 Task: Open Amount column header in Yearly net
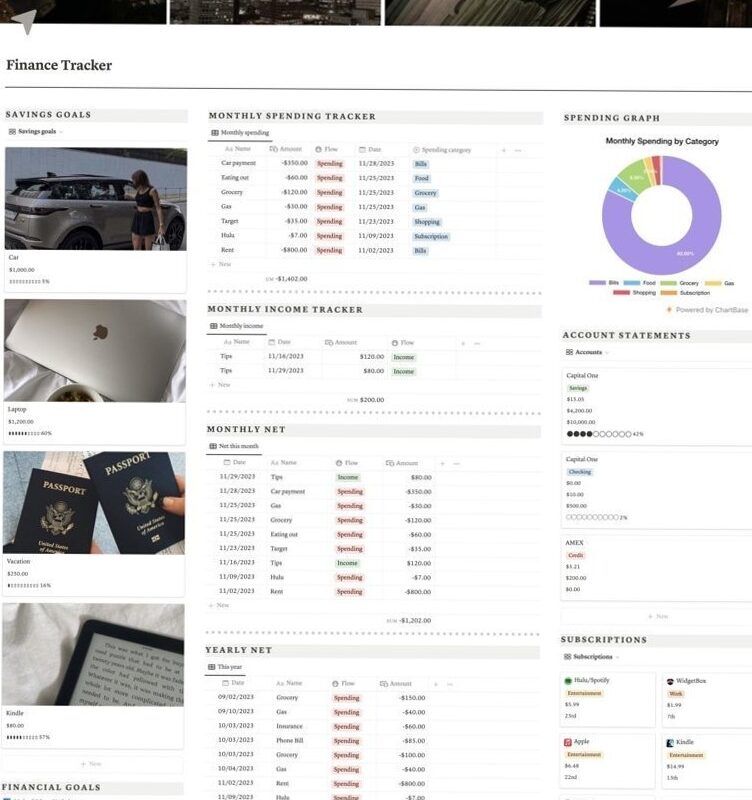click(x=395, y=684)
